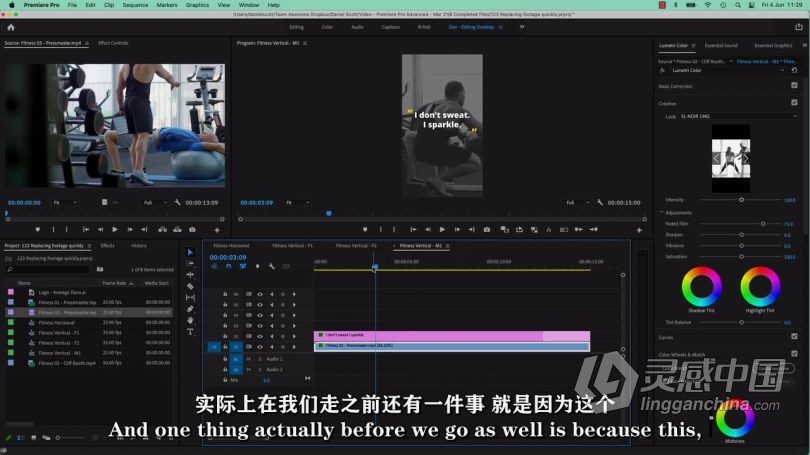Toggle Curves section checkbox

(x=795, y=336)
